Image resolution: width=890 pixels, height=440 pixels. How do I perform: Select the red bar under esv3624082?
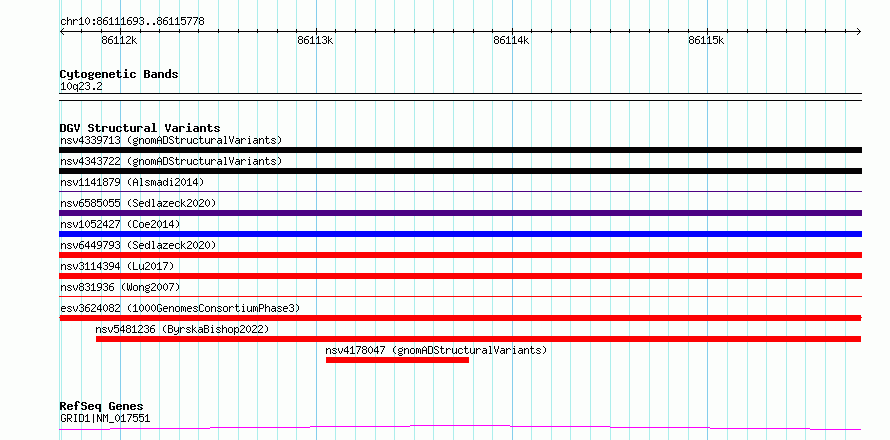(460, 318)
